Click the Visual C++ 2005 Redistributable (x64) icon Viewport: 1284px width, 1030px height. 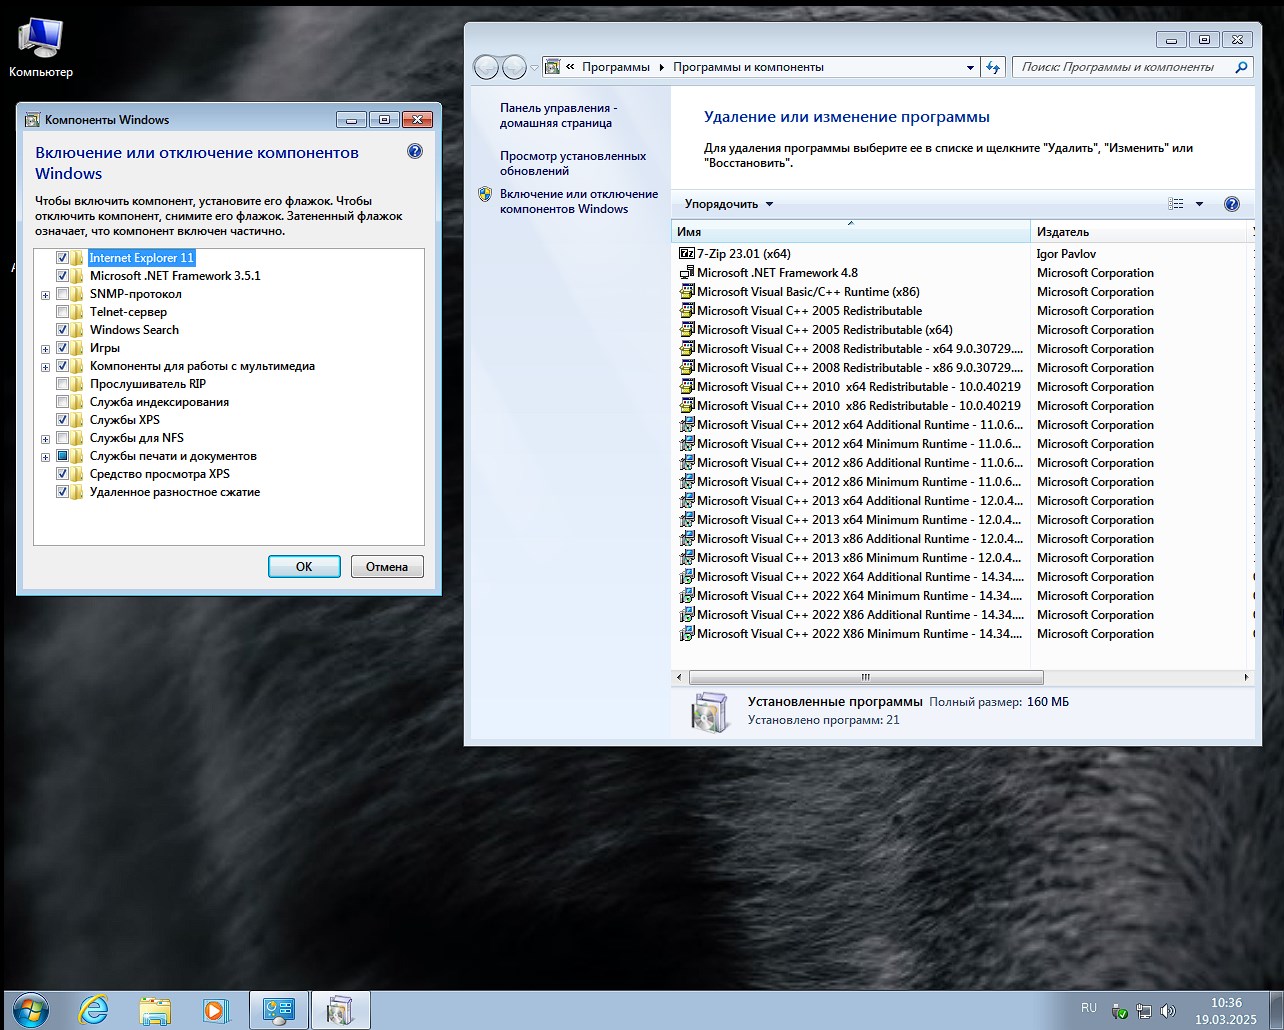(686, 330)
